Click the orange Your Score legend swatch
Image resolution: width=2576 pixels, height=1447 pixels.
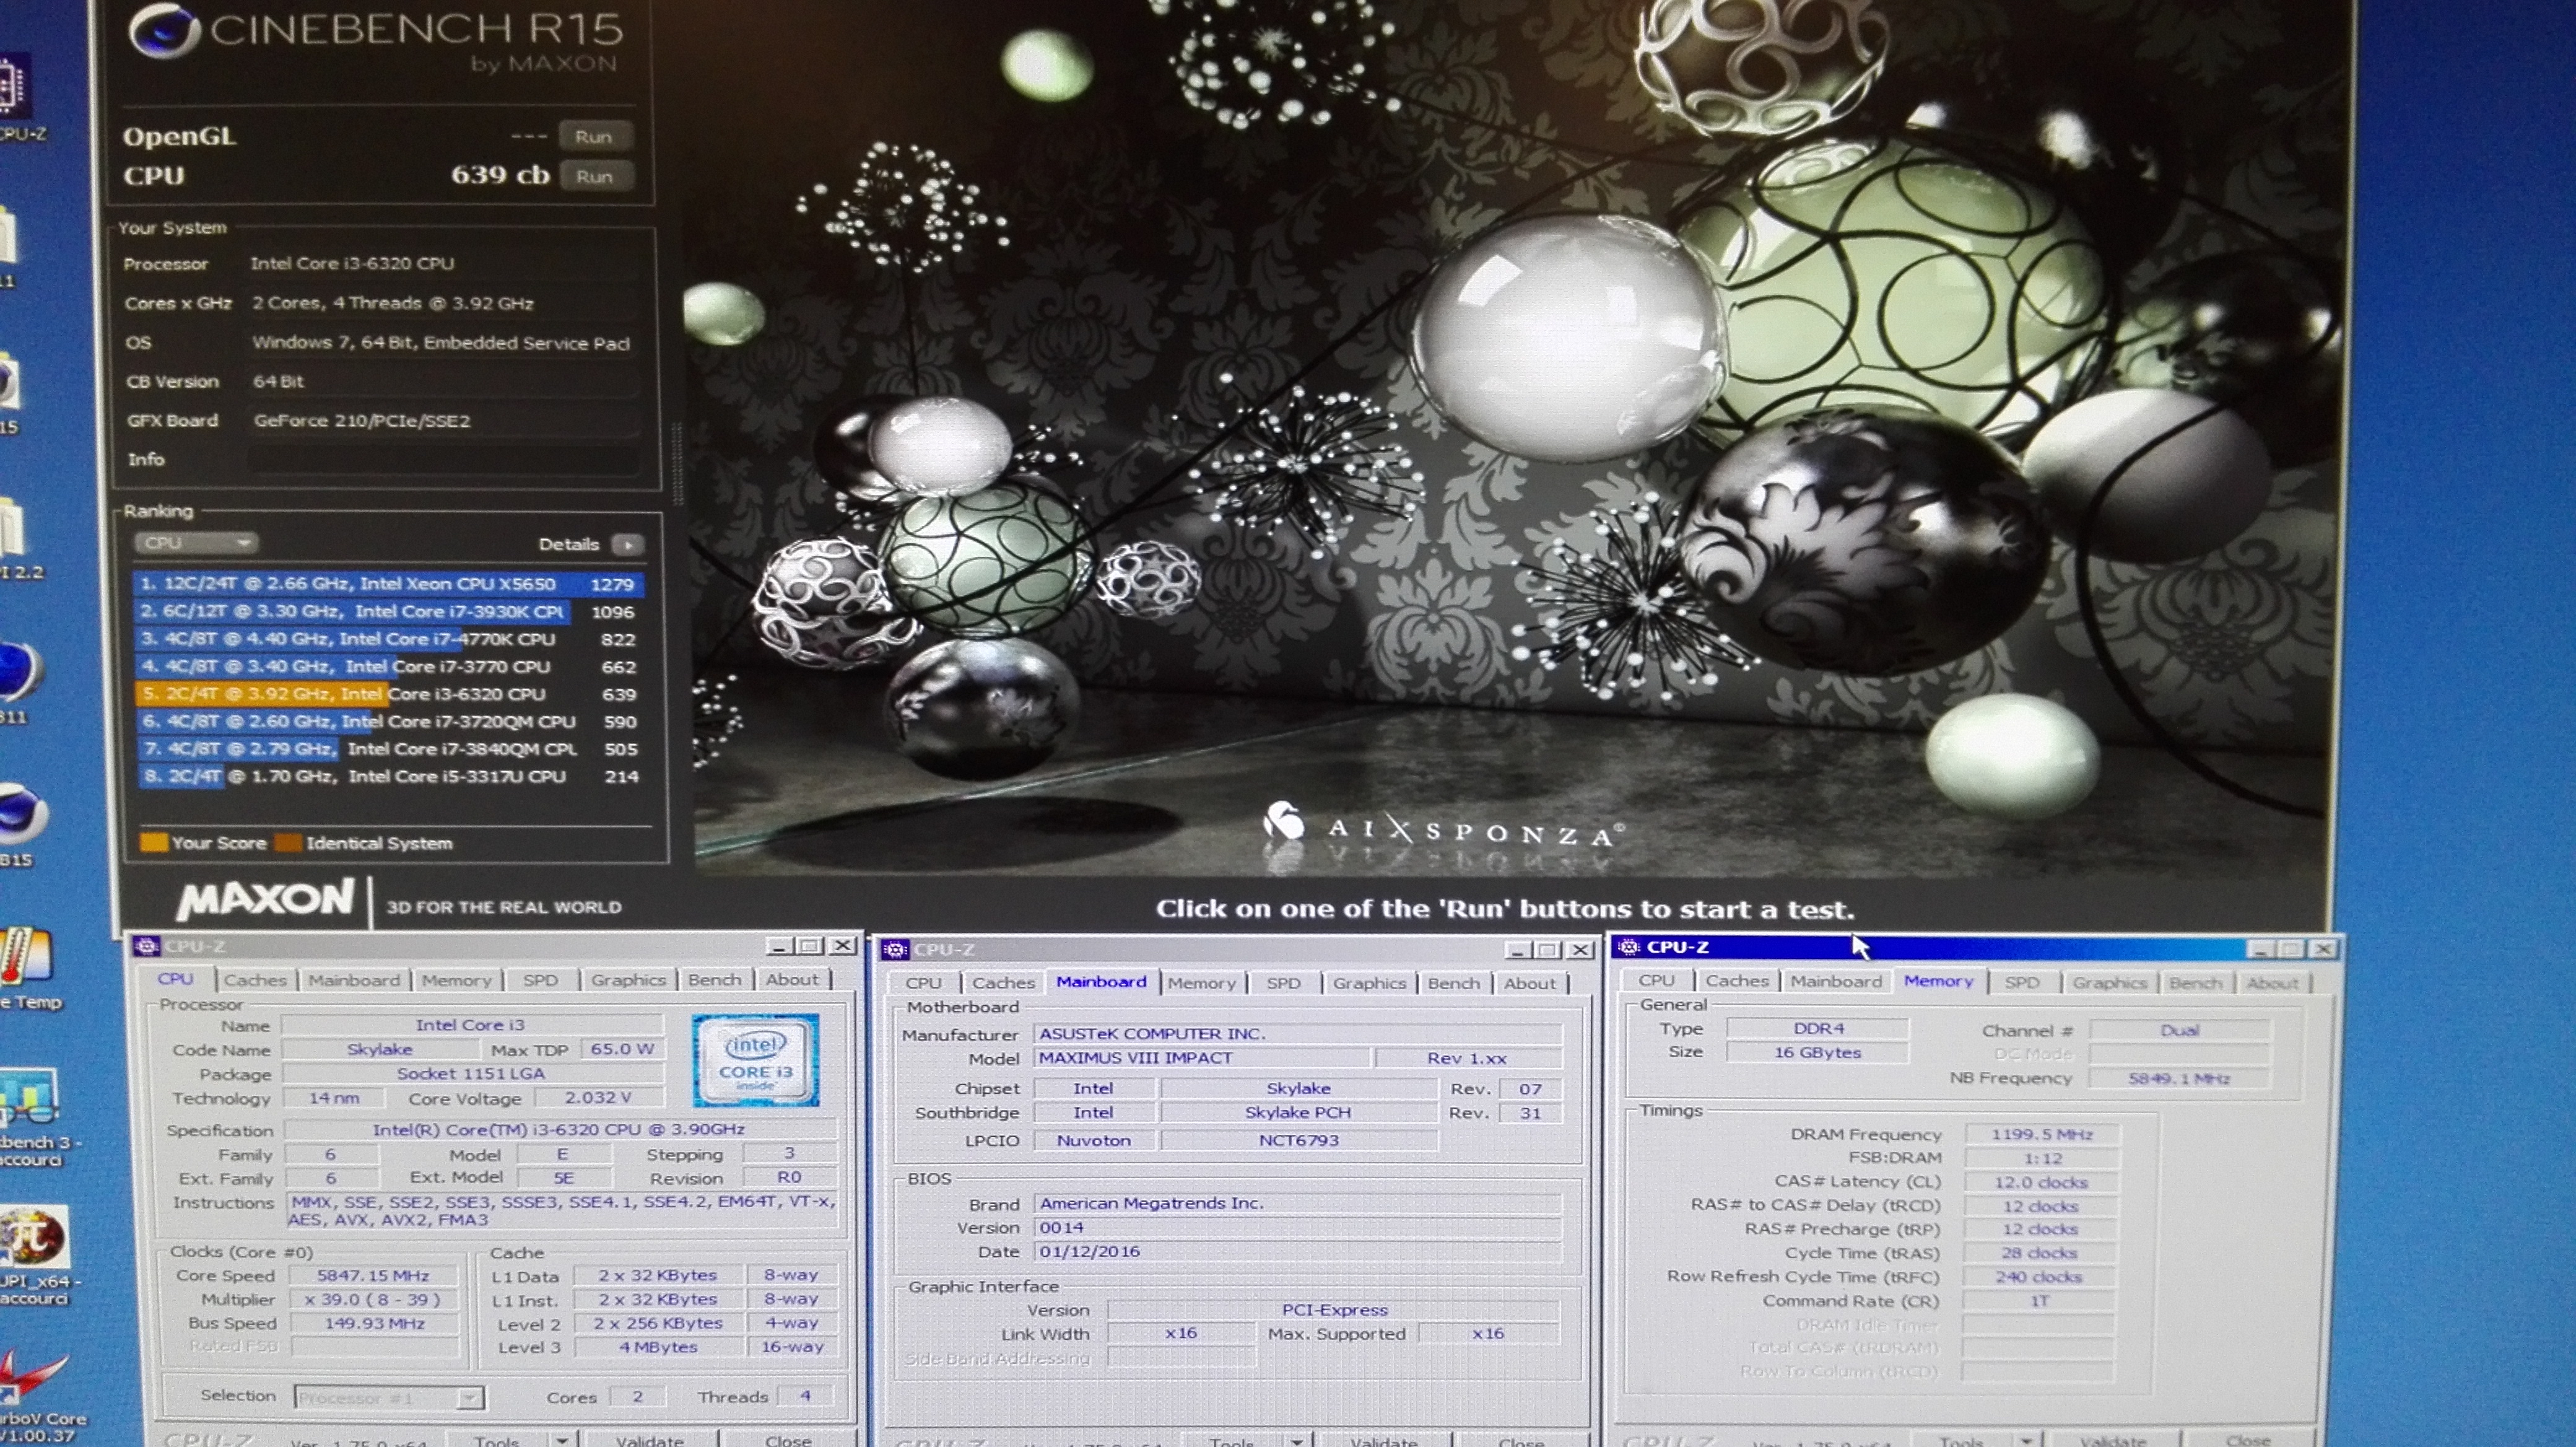point(153,842)
